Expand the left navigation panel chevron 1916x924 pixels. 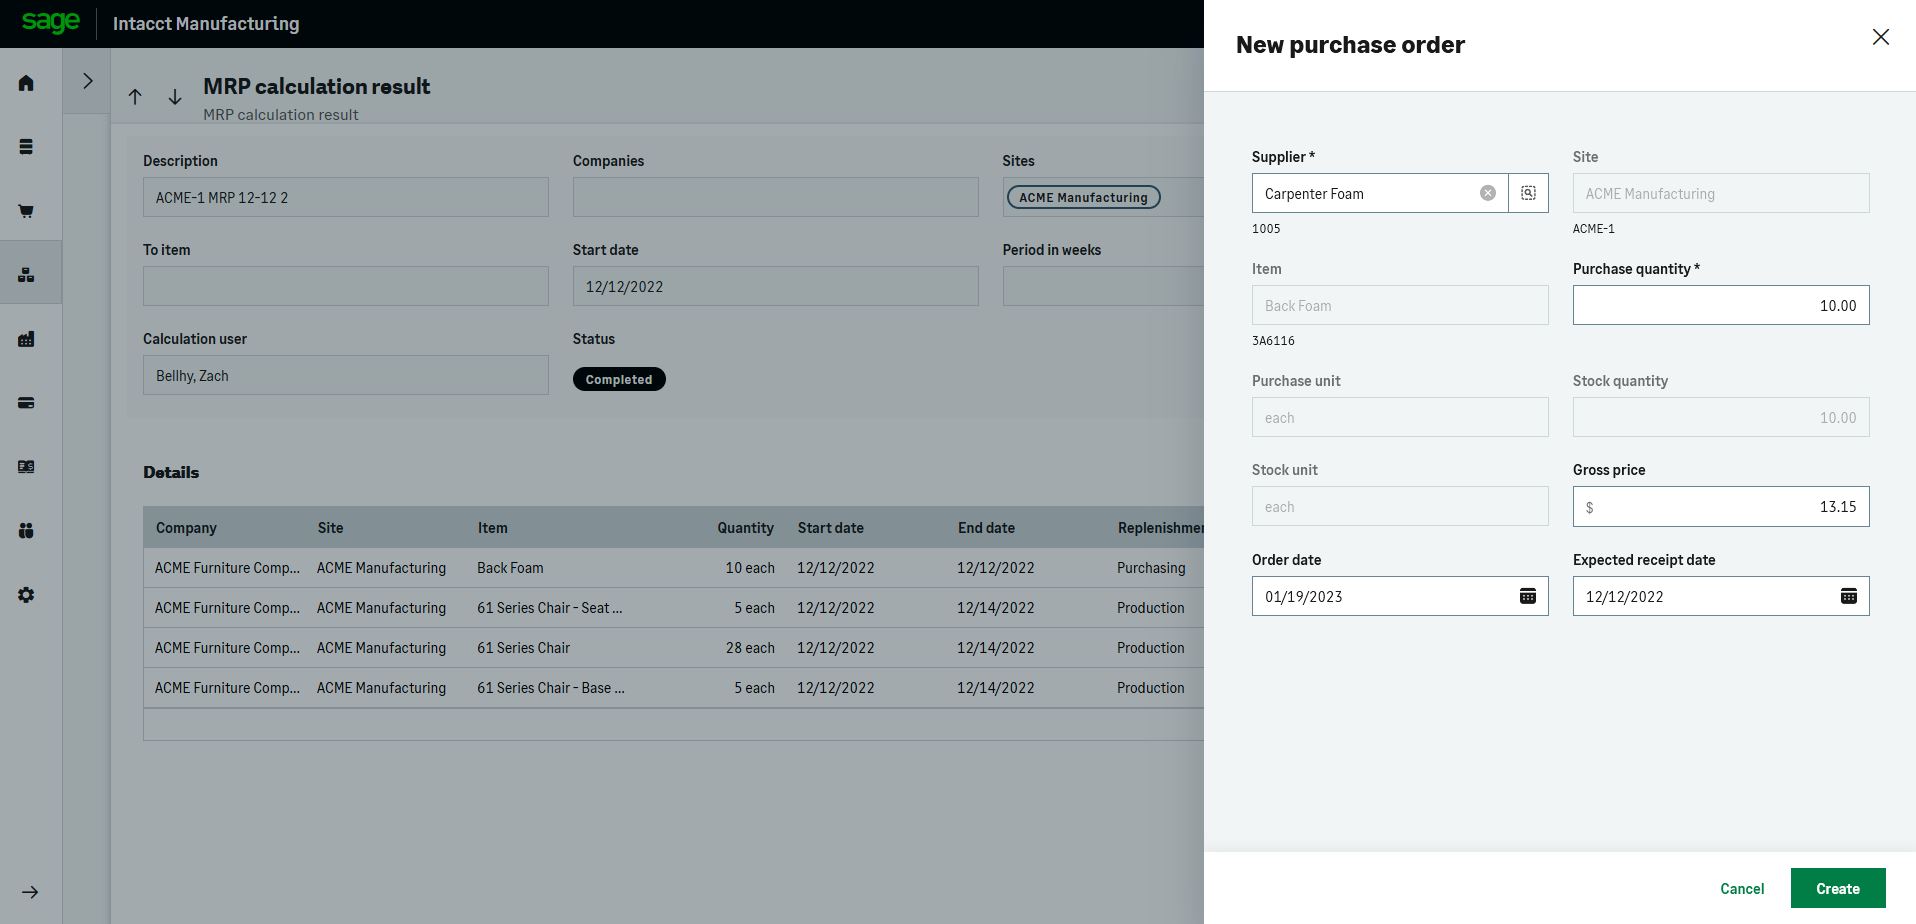(87, 80)
